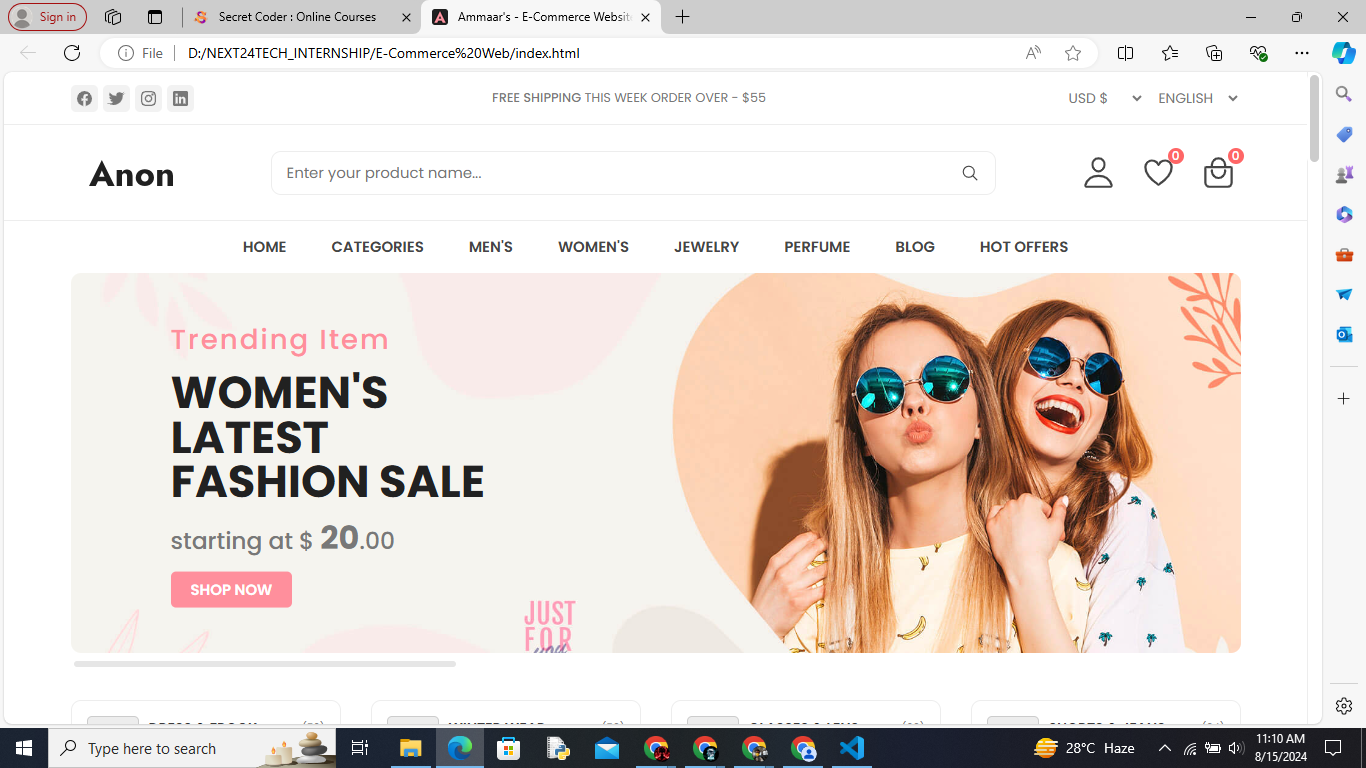Open the Collections icon
The height and width of the screenshot is (768, 1366).
1214,53
